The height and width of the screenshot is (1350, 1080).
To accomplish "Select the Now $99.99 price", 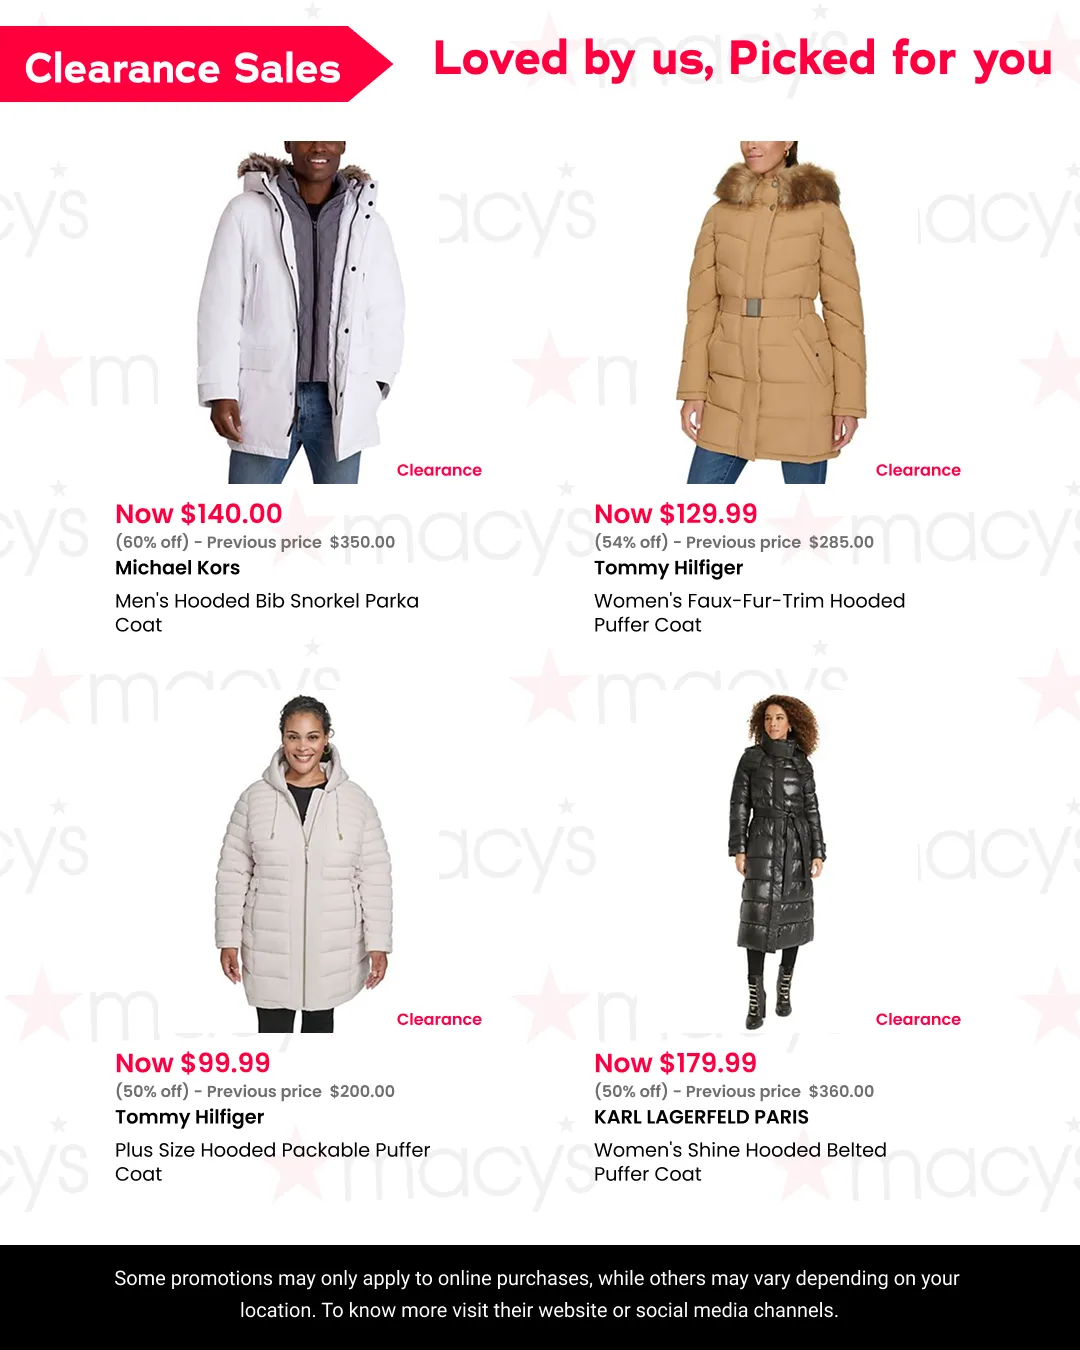I will pyautogui.click(x=193, y=1063).
